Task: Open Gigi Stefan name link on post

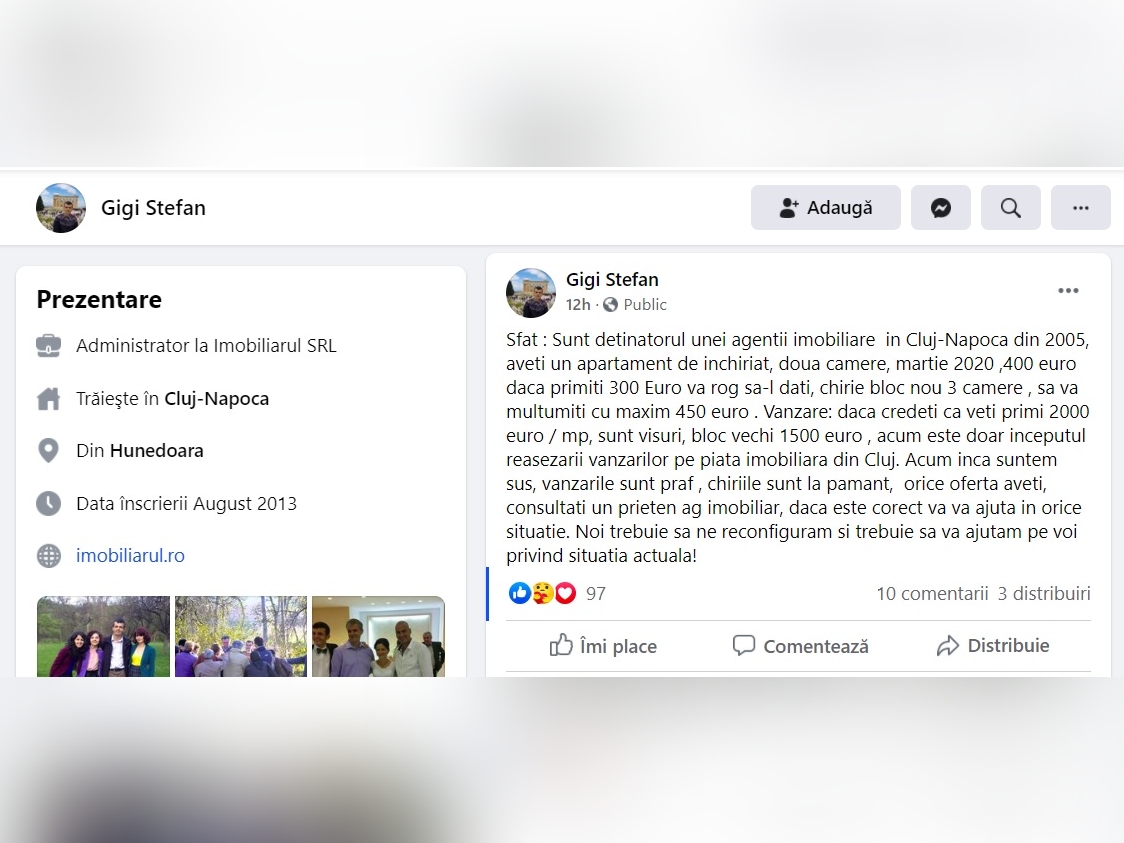Action: [612, 280]
